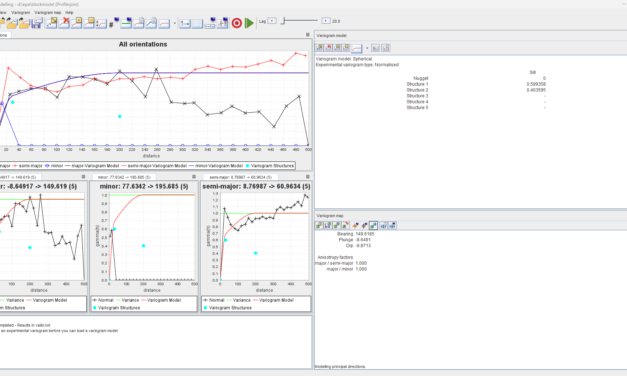
Task: Click the green play button
Action: tap(249, 23)
